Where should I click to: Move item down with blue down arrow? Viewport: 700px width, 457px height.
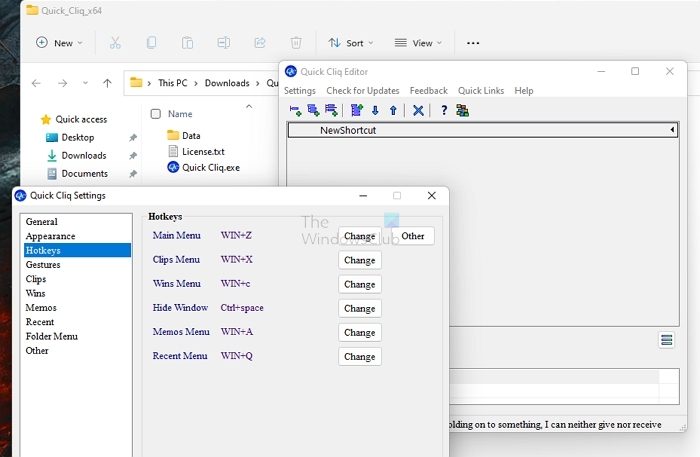coord(375,110)
